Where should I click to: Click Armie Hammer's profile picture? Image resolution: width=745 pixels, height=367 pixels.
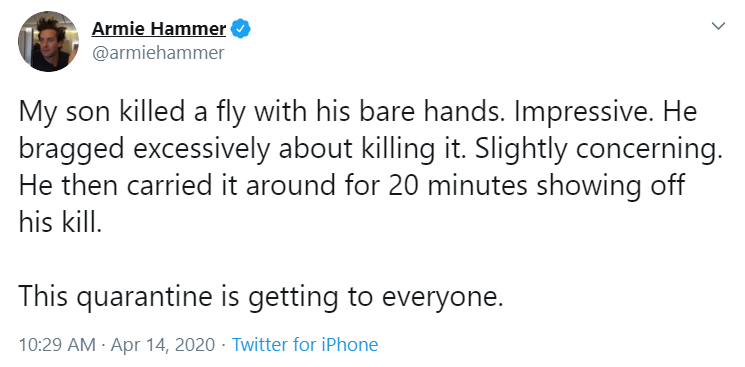tap(48, 41)
